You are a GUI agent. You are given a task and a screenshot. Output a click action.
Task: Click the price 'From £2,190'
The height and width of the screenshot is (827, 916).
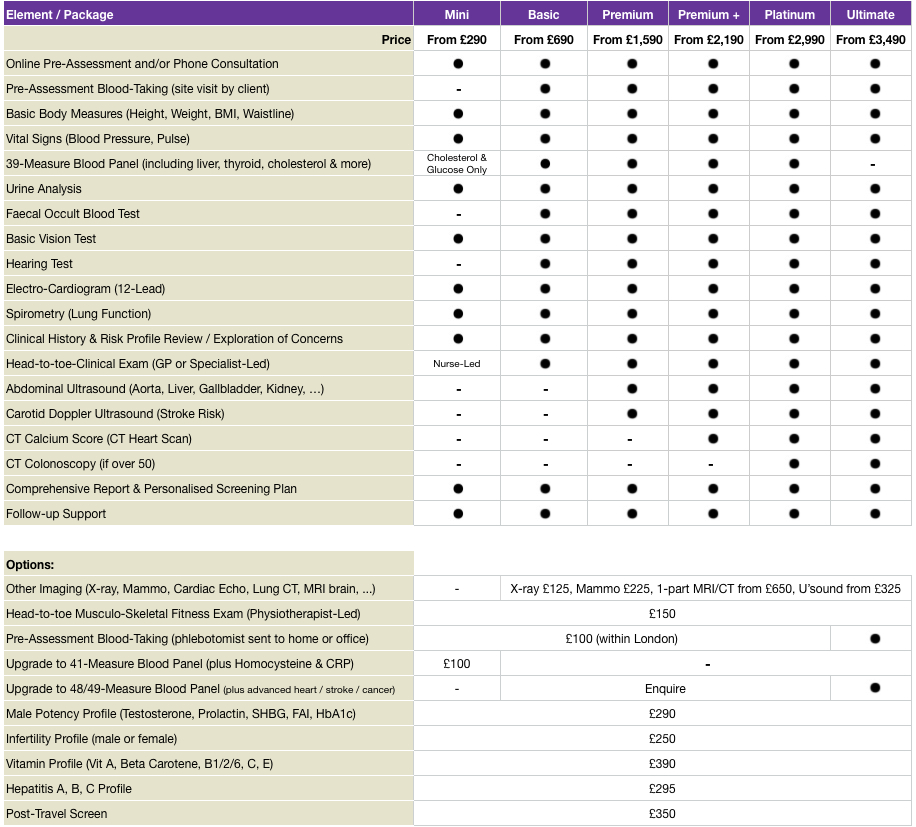(709, 40)
